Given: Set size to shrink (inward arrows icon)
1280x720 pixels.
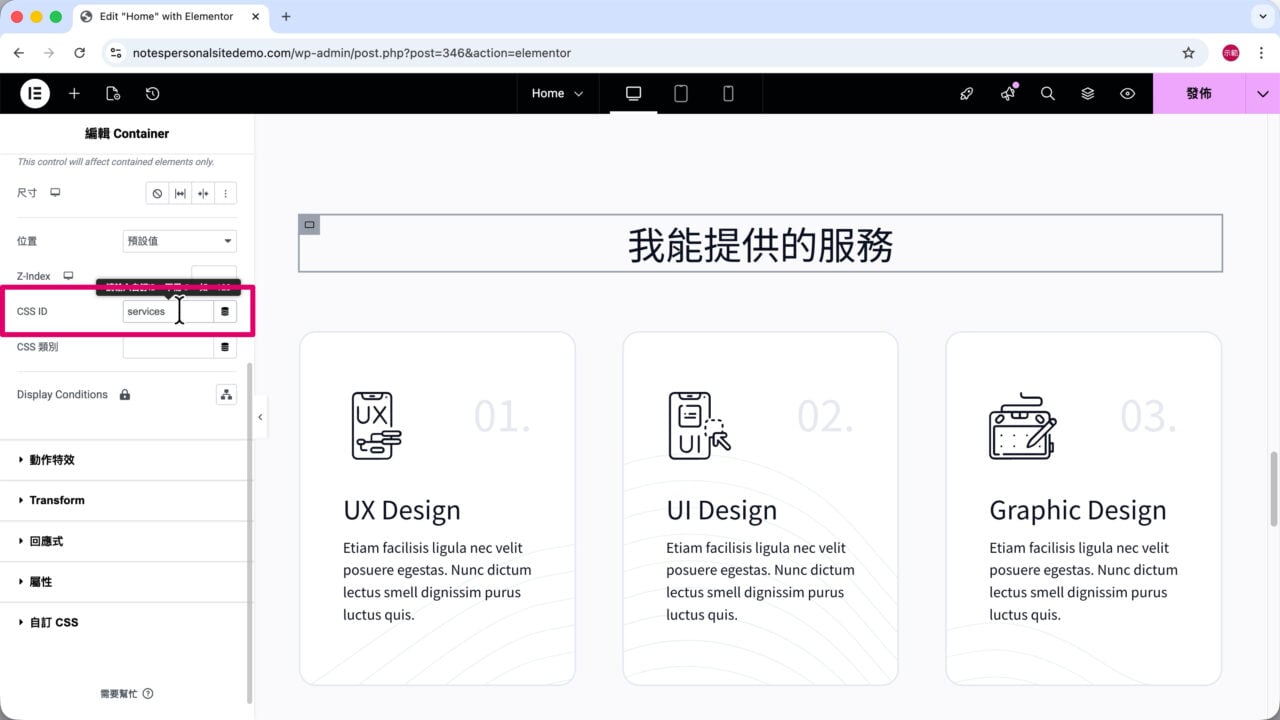Looking at the screenshot, I should (203, 193).
